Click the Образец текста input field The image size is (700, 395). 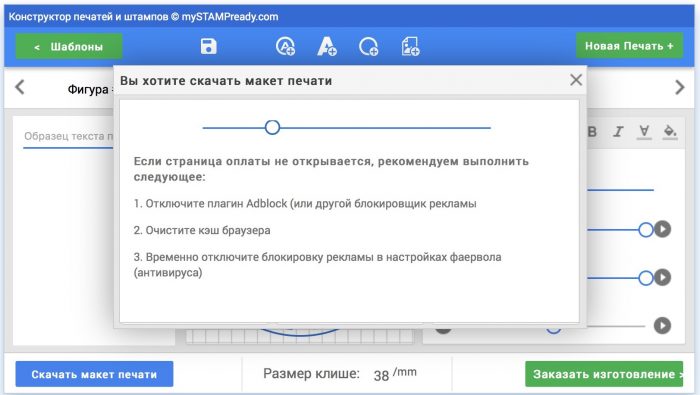pyautogui.click(x=68, y=137)
